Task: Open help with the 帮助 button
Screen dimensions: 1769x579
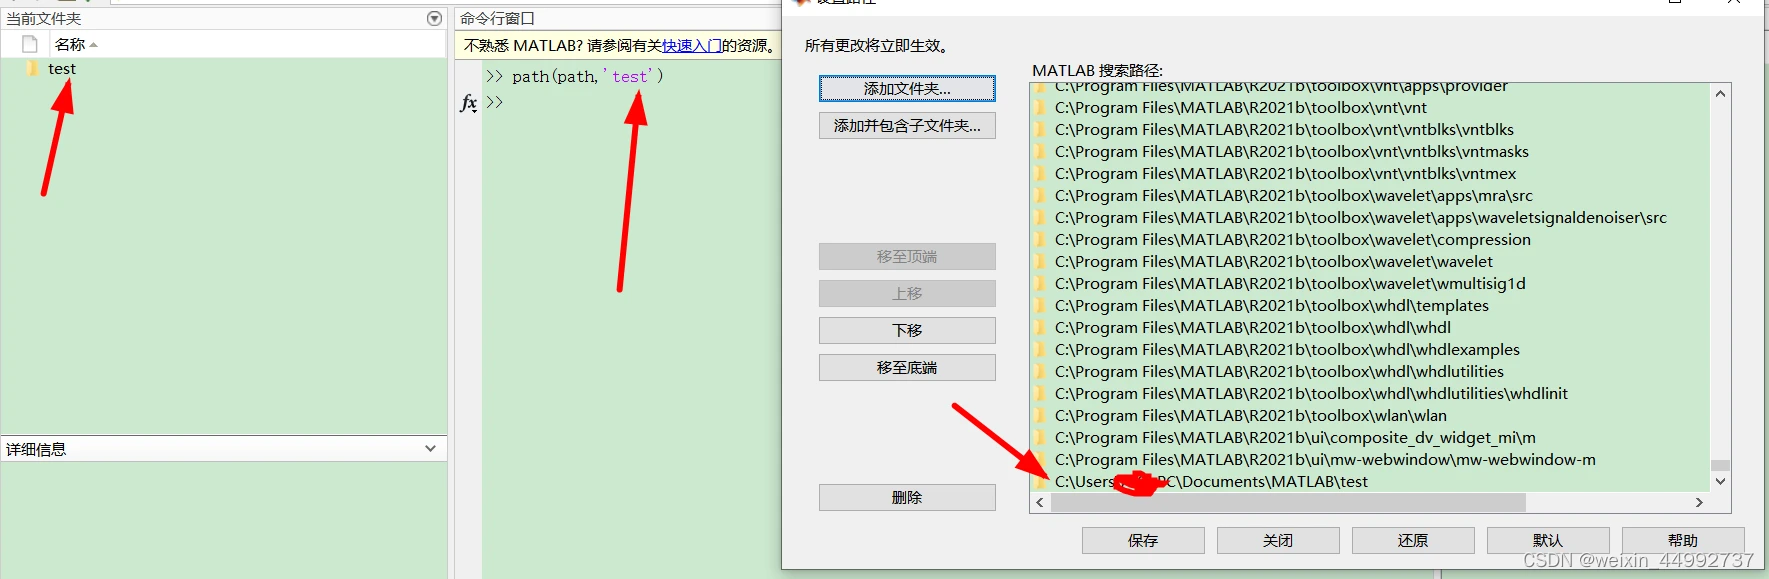Action: click(1683, 540)
